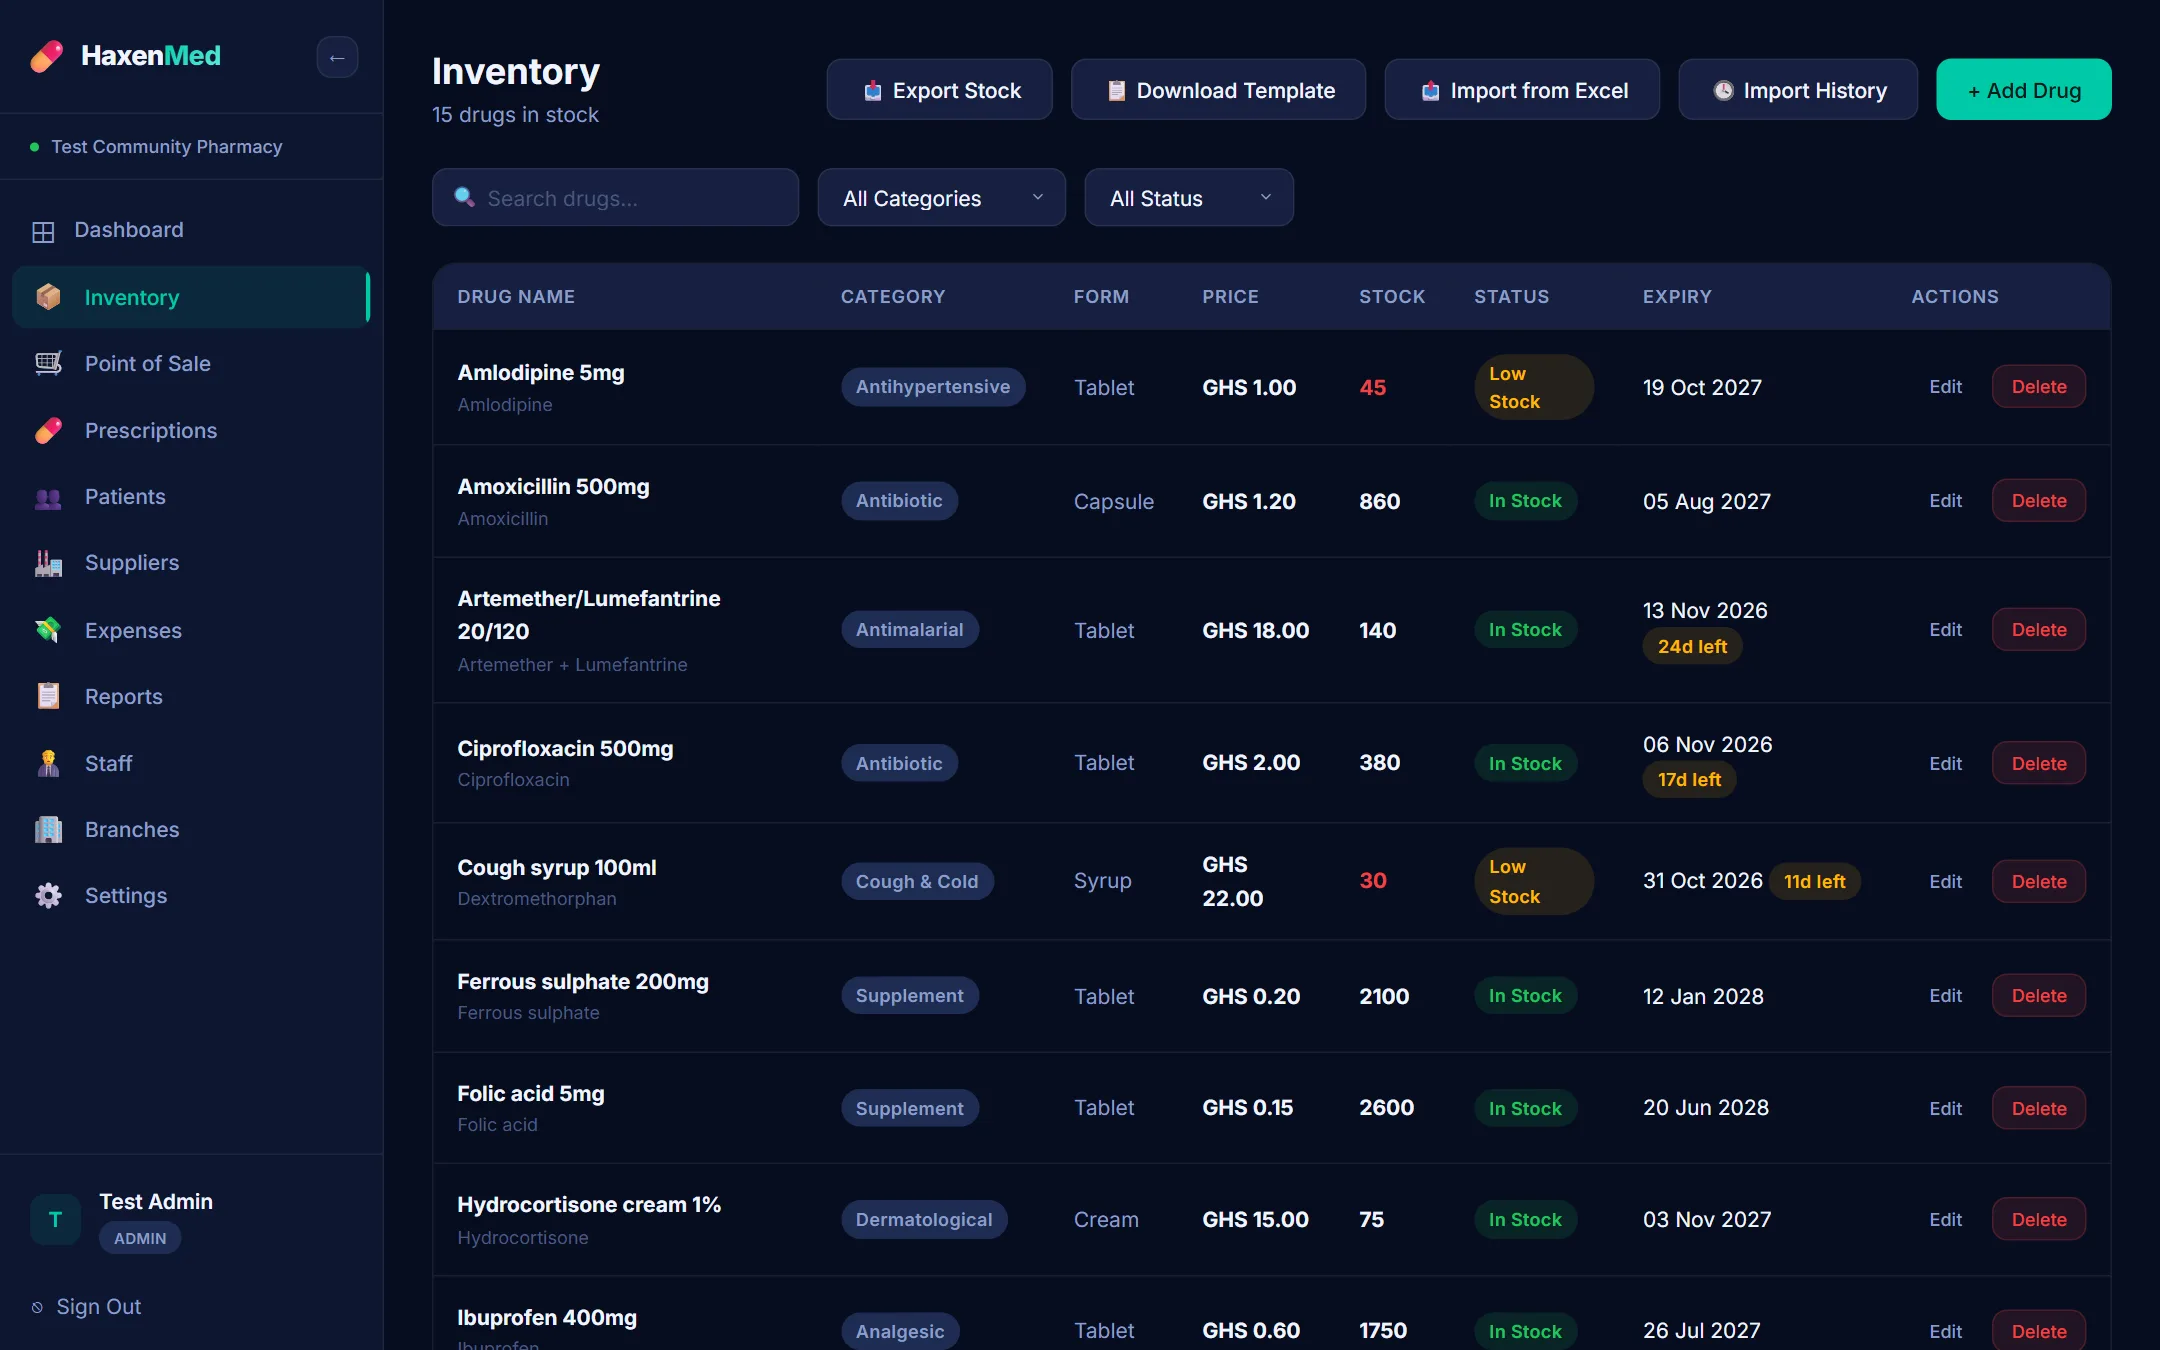Navigate to Reports page
This screenshot has height=1350, width=2160.
(191, 696)
